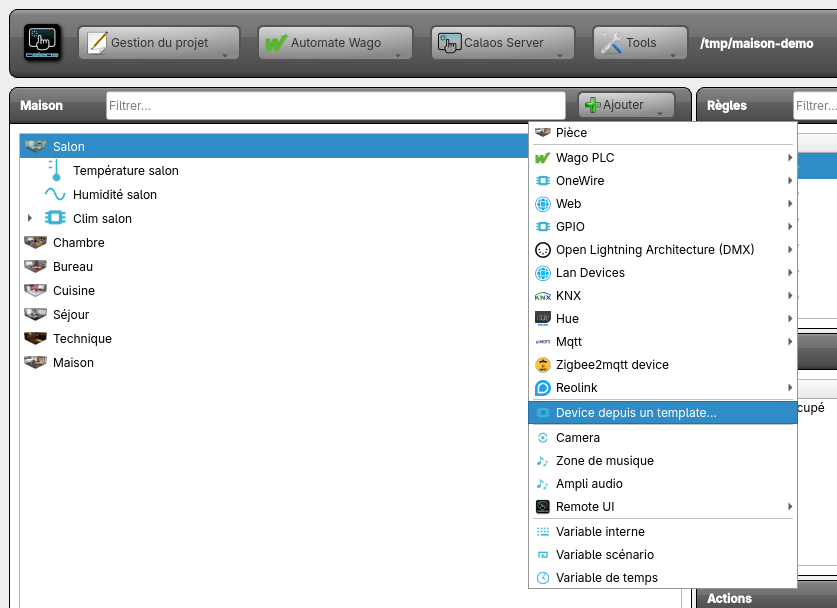837x608 pixels.
Task: Click the Variable interne keyboard icon
Action: (542, 532)
